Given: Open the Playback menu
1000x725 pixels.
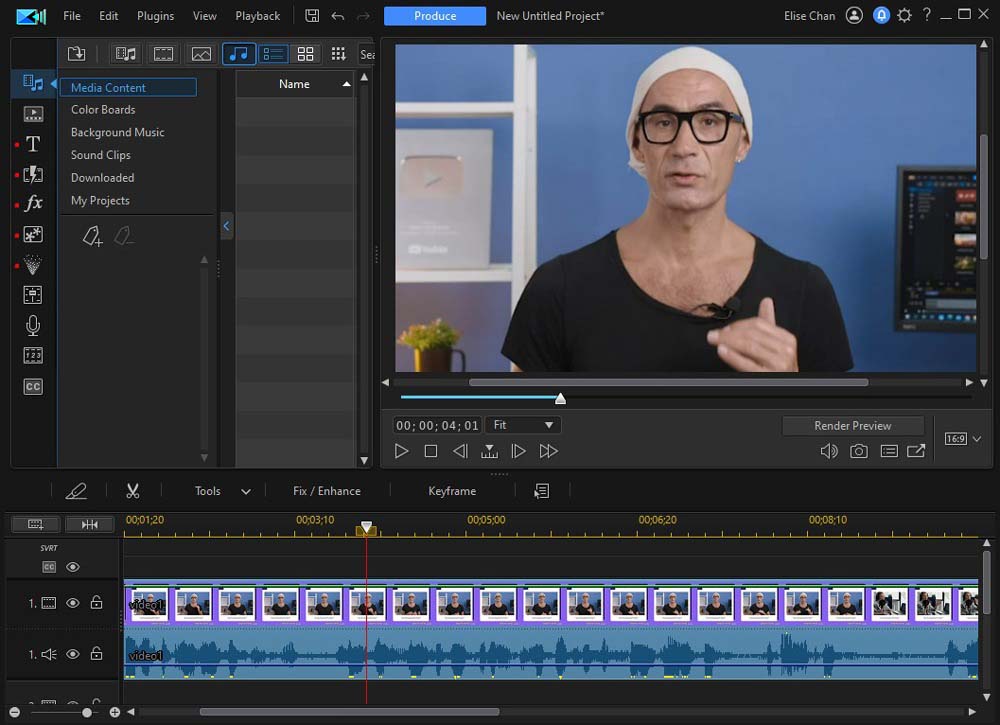Looking at the screenshot, I should (257, 16).
